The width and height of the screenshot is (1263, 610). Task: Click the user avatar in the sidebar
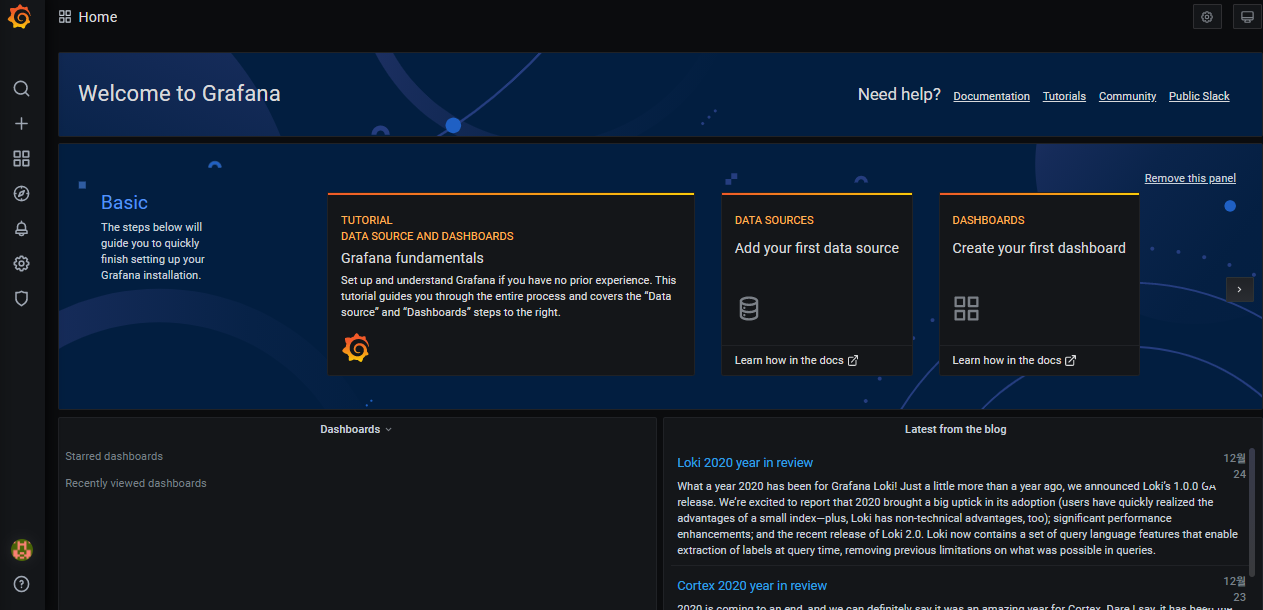(21, 549)
